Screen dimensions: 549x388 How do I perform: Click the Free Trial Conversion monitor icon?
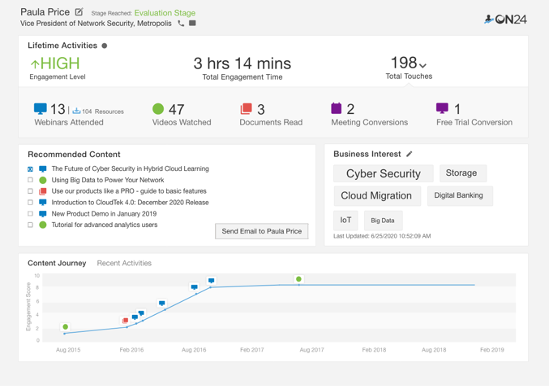pos(442,108)
